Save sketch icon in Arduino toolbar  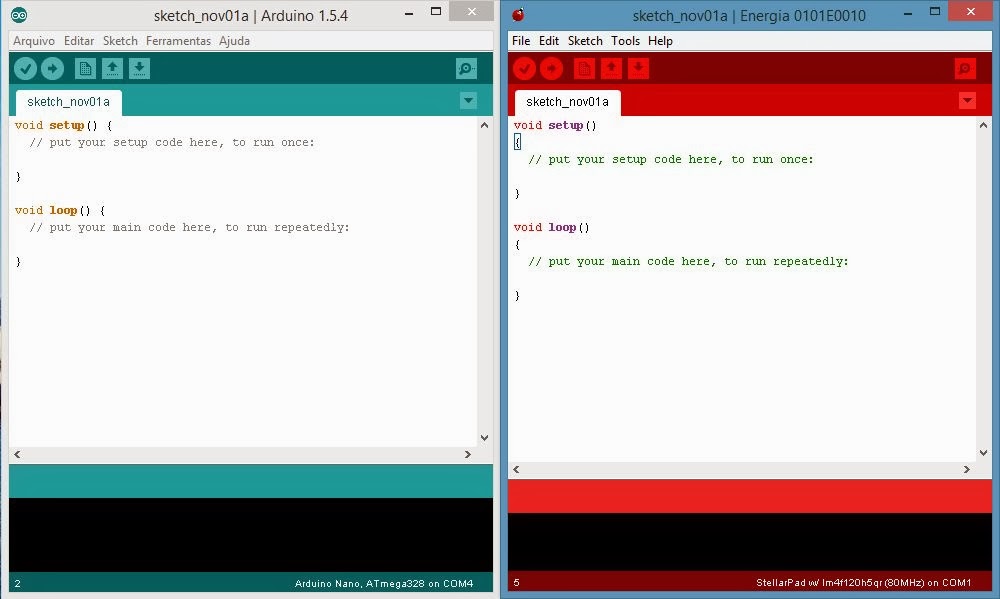pyautogui.click(x=139, y=68)
